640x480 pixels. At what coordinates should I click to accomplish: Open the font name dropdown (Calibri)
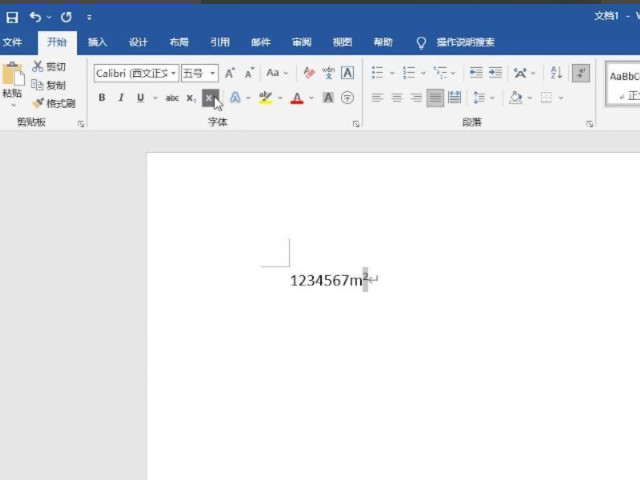click(x=136, y=73)
